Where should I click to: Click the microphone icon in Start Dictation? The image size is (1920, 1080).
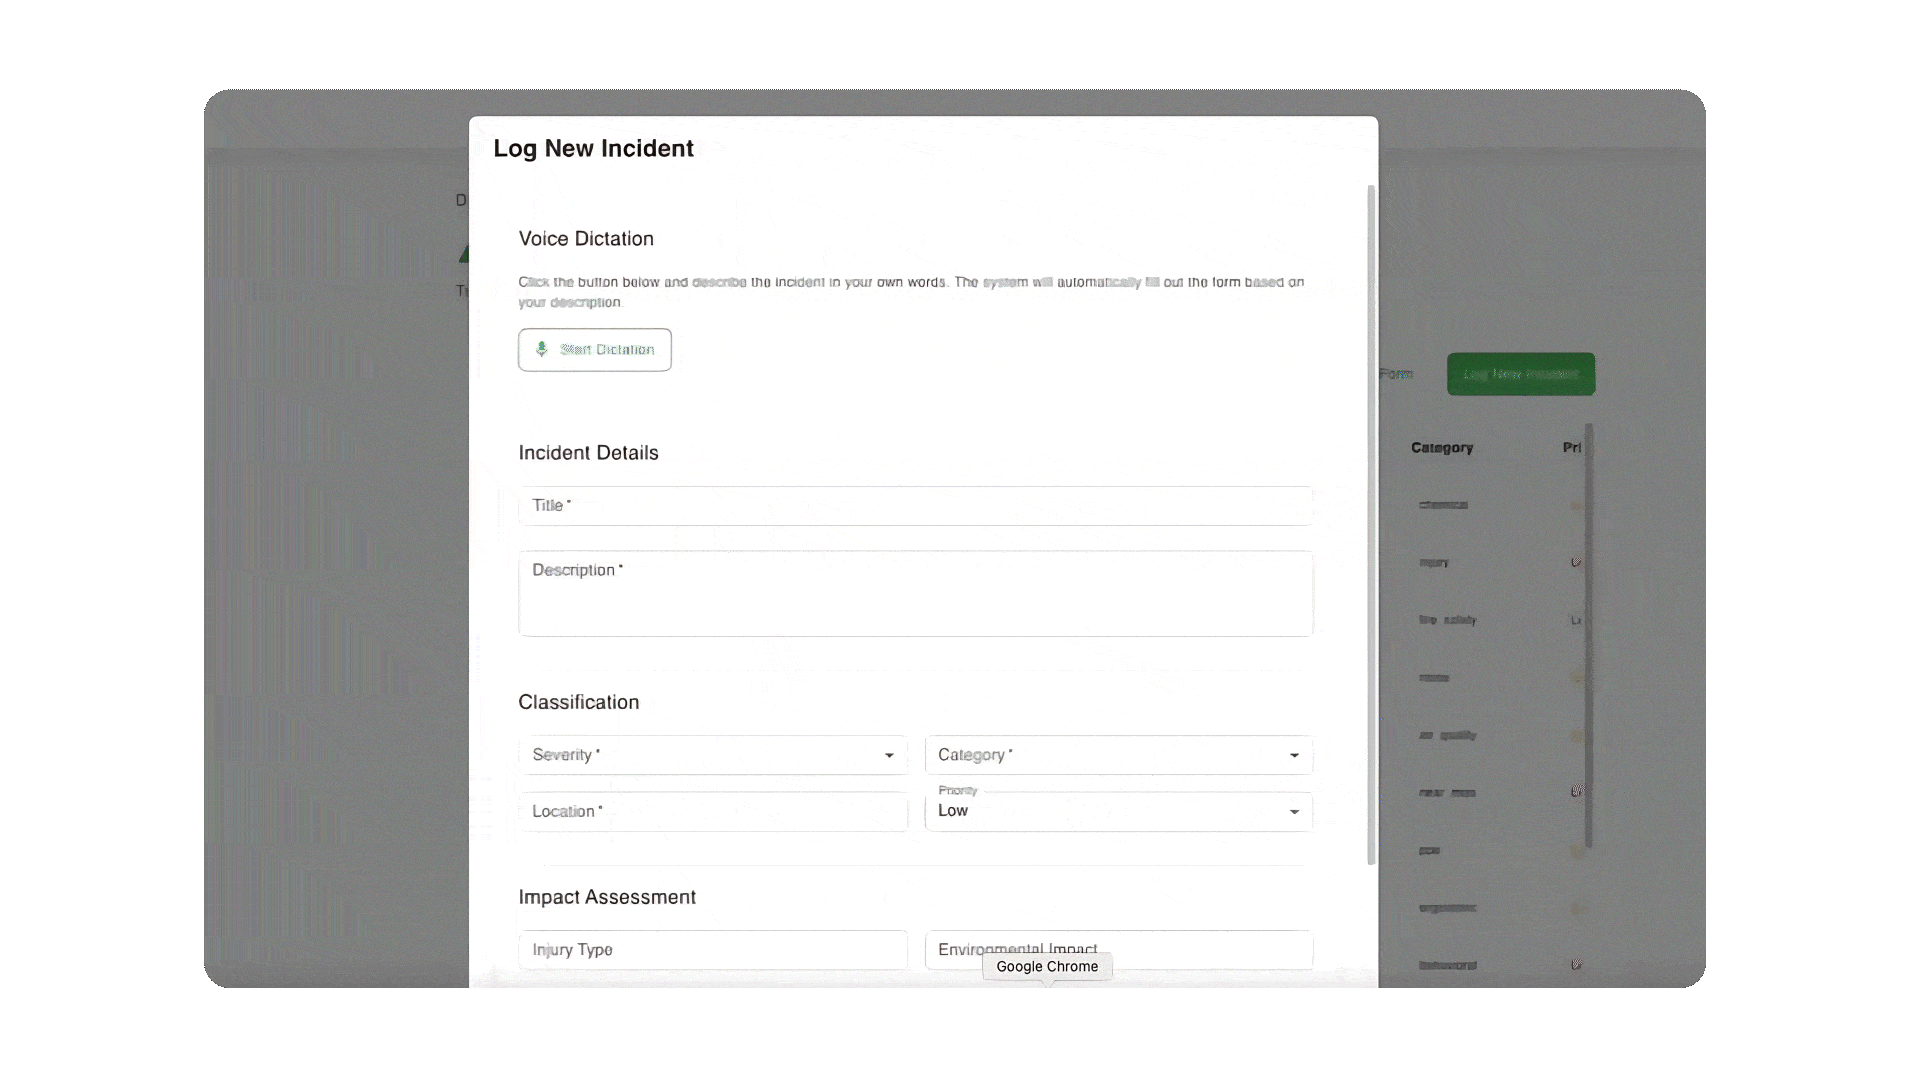542,349
